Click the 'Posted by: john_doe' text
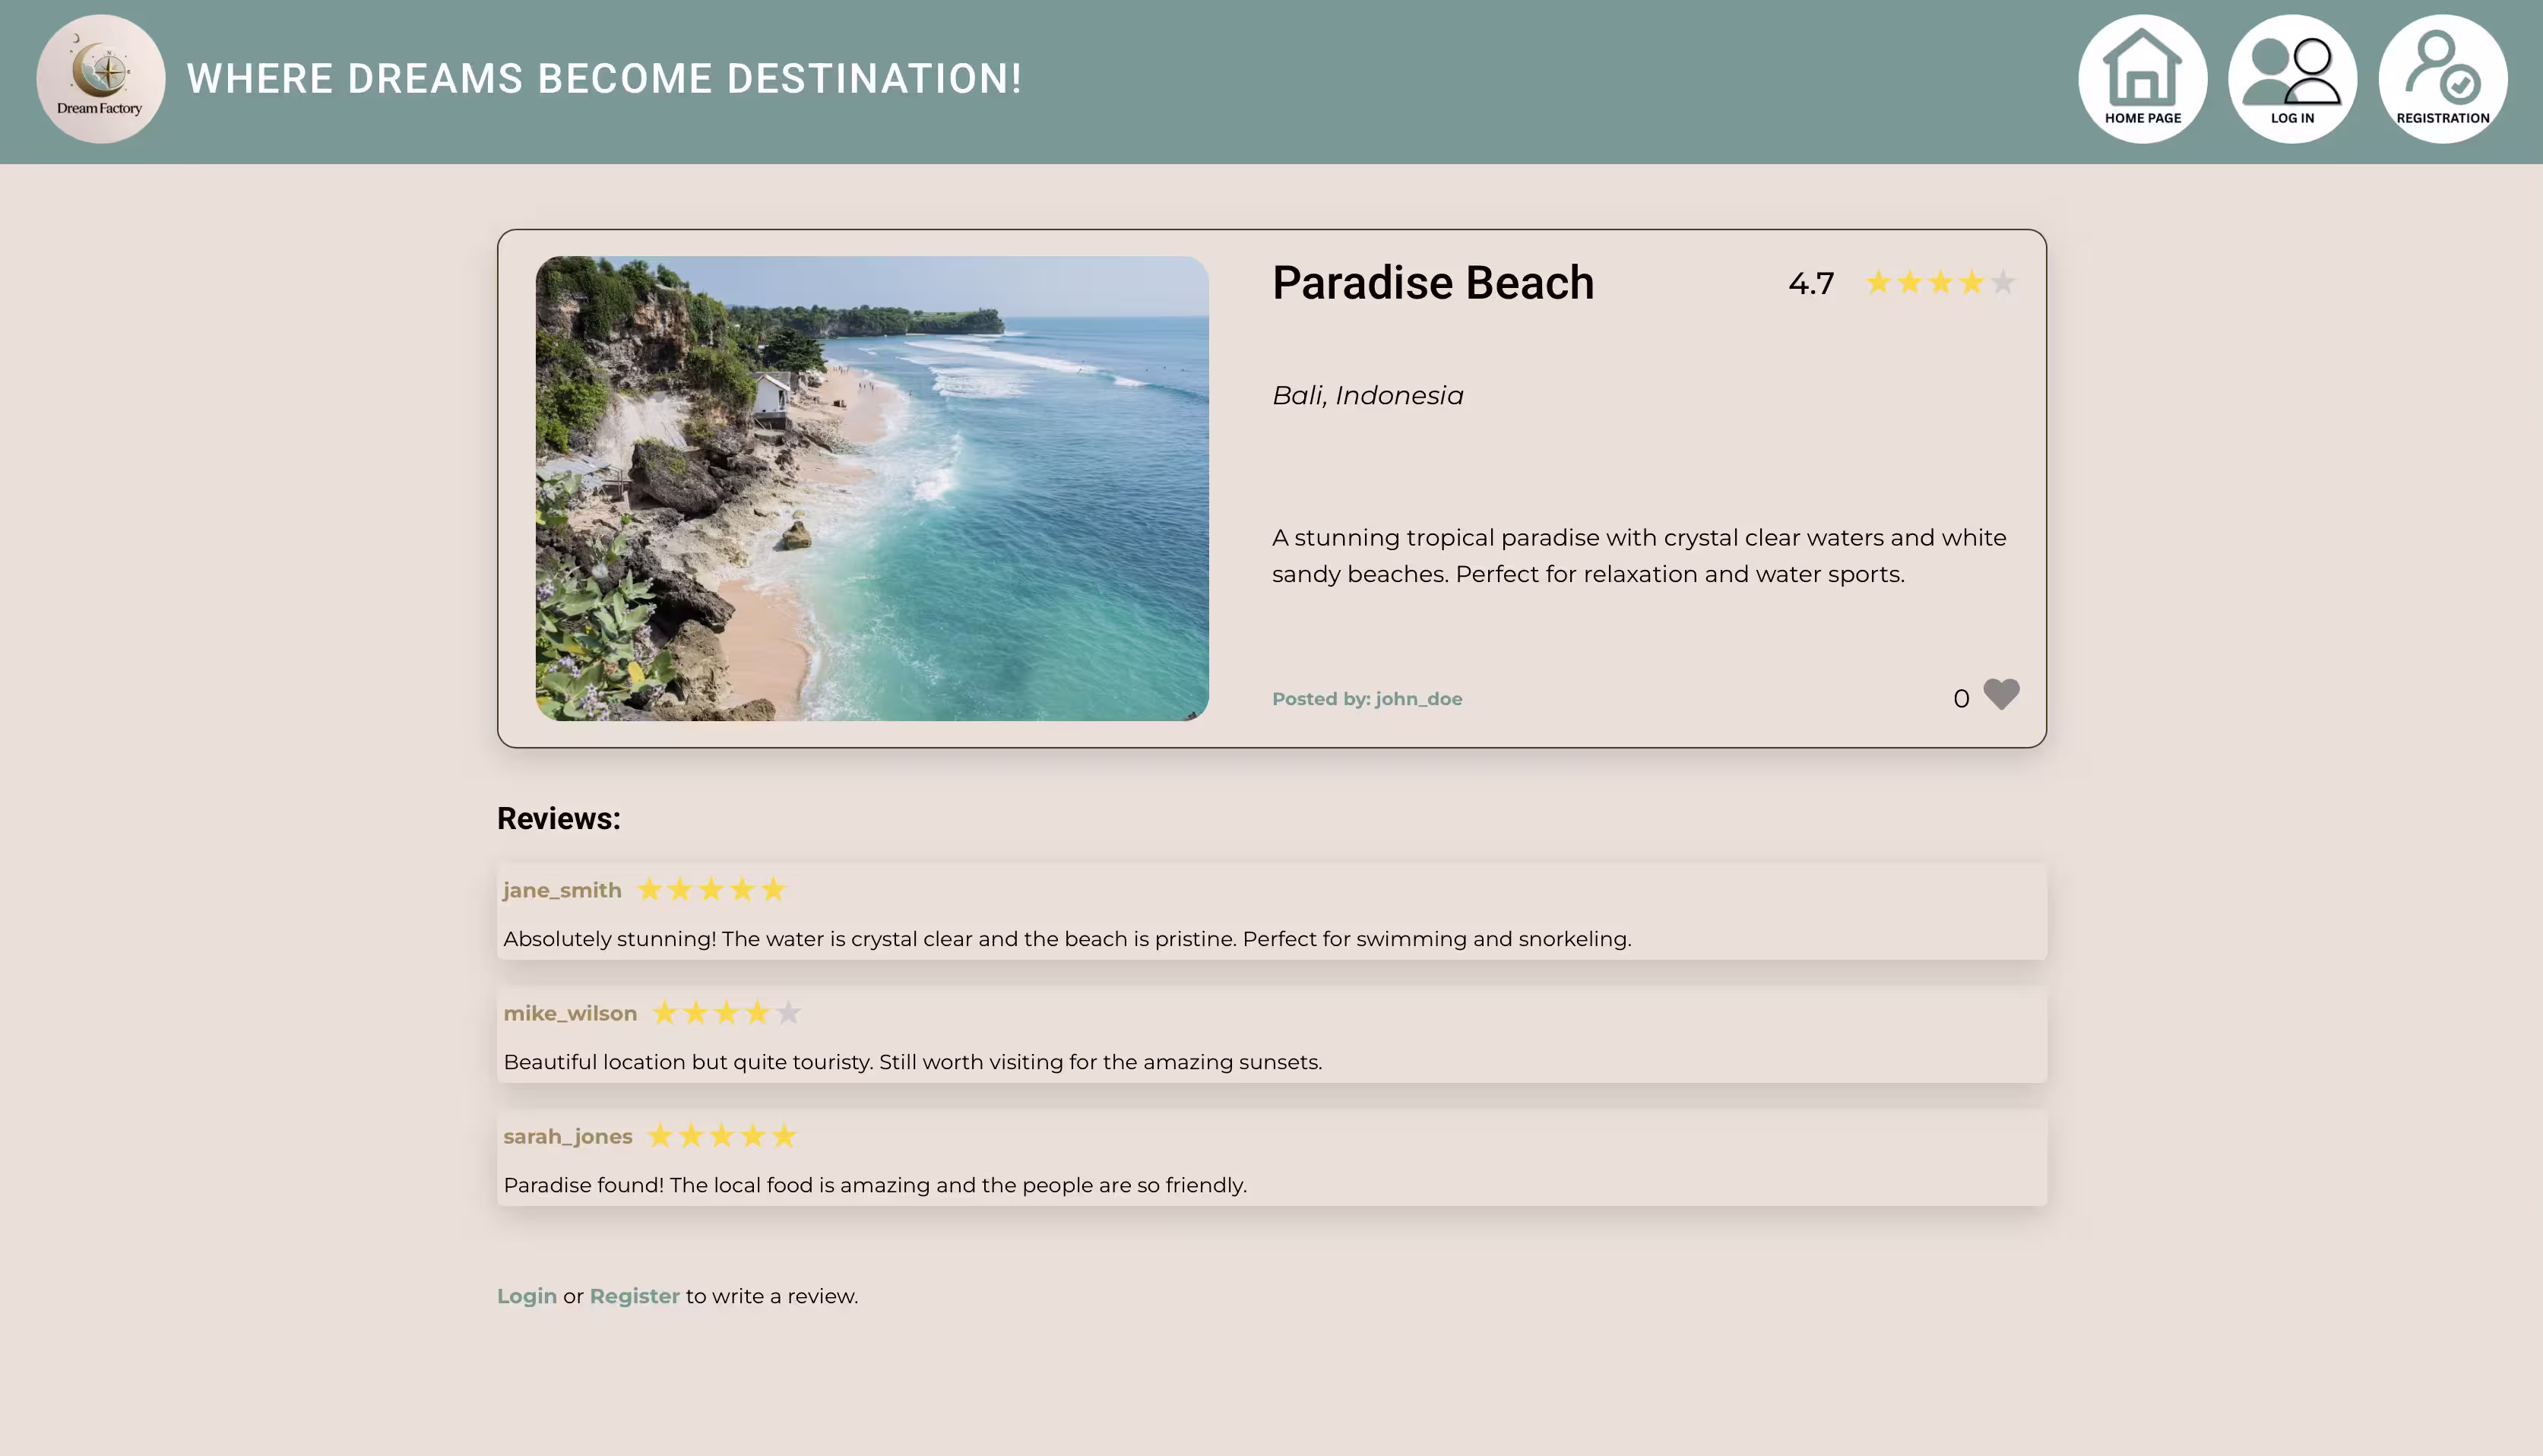This screenshot has height=1456, width=2543. pos(1367,699)
